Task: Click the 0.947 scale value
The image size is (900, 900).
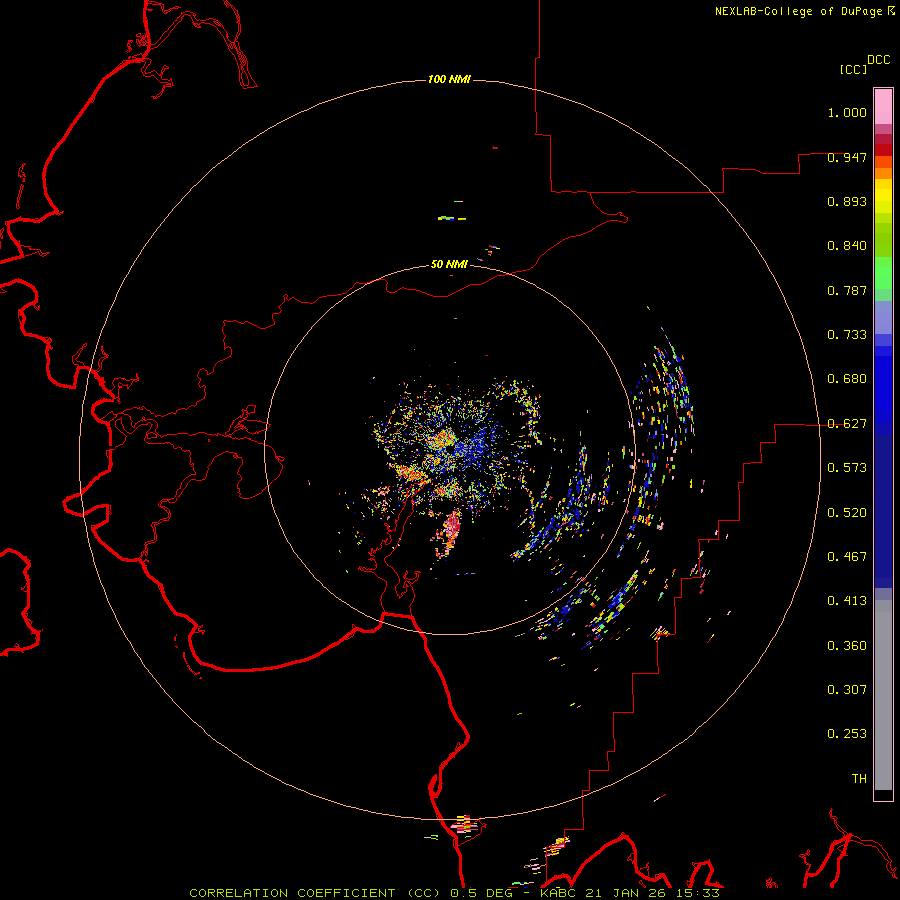Action: (847, 157)
